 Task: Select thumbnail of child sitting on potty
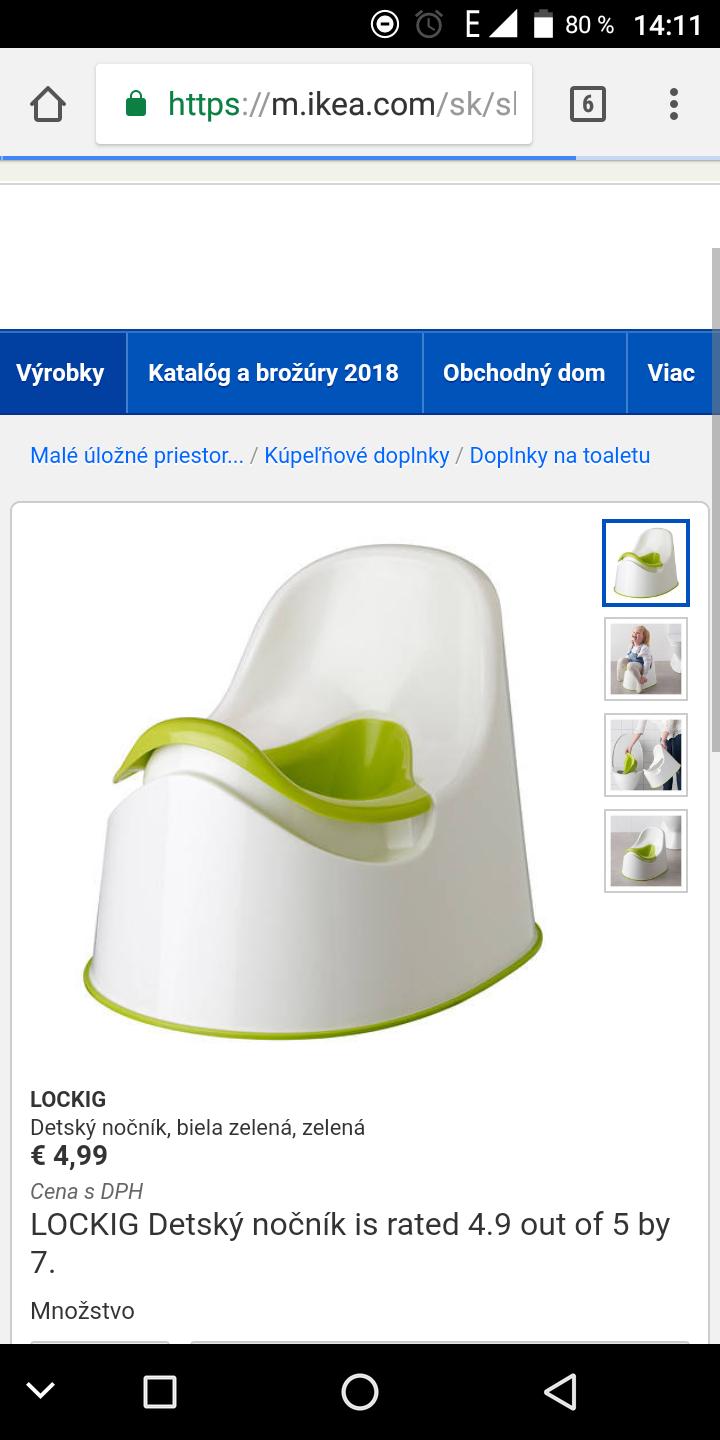point(646,659)
